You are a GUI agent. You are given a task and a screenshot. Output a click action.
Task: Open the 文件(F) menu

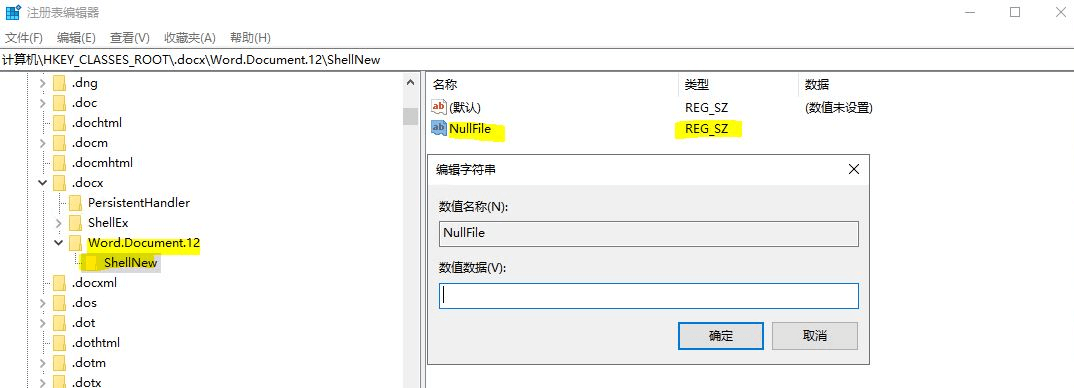(x=24, y=38)
